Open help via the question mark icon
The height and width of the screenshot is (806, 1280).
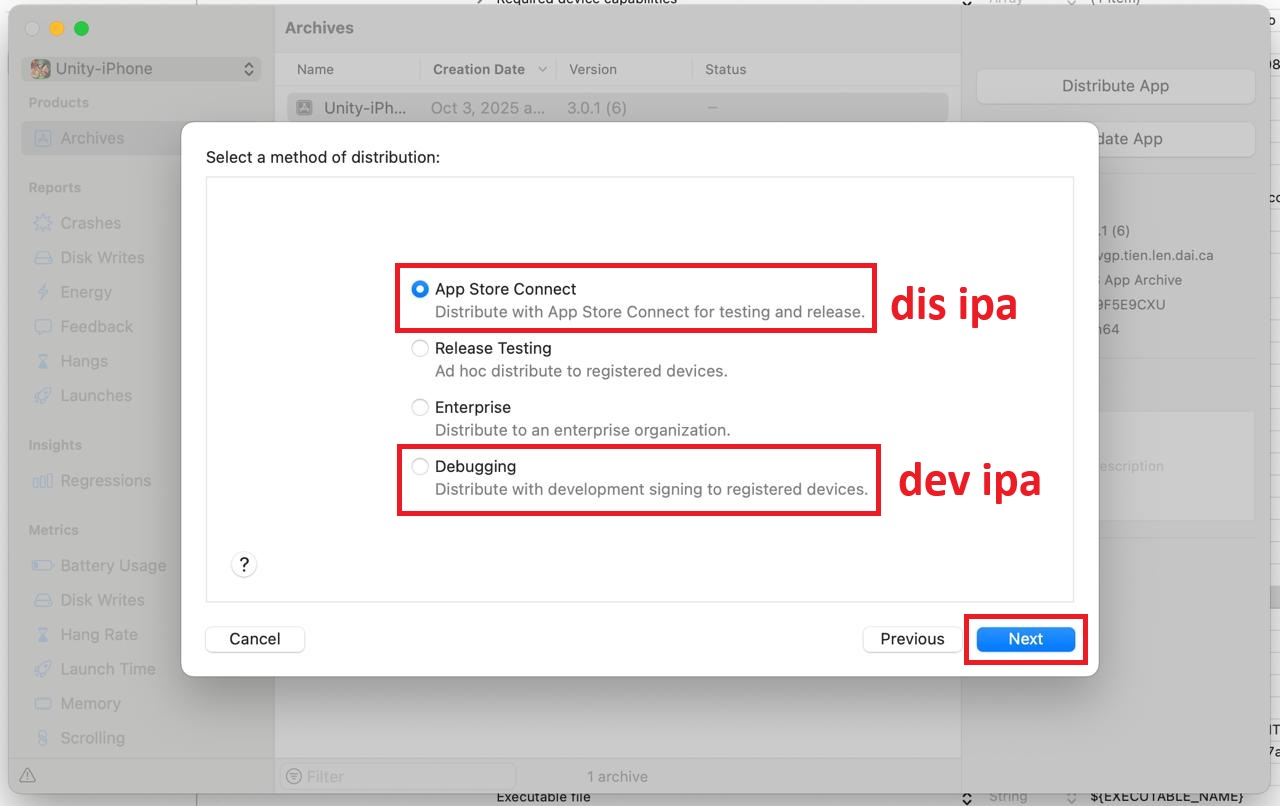pyautogui.click(x=244, y=565)
